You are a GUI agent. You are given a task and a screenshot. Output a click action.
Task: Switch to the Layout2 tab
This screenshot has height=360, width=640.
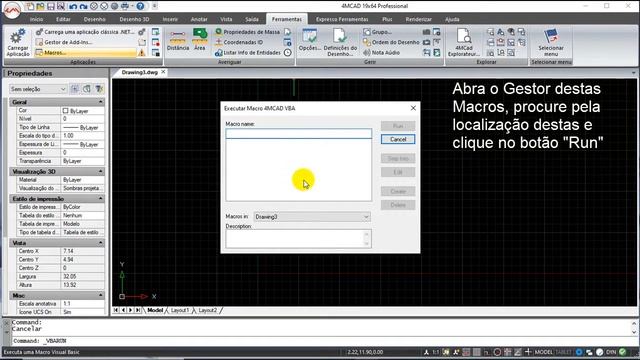(x=207, y=310)
